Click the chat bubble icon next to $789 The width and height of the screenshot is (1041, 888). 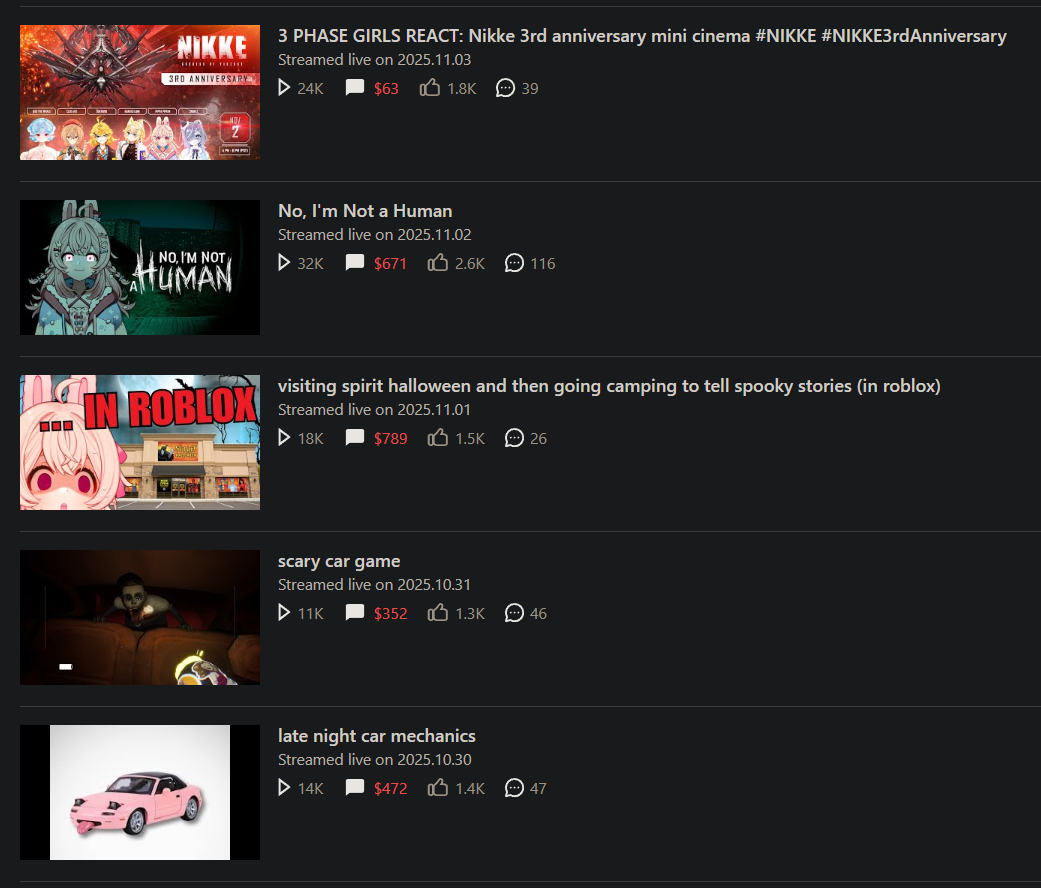(355, 438)
